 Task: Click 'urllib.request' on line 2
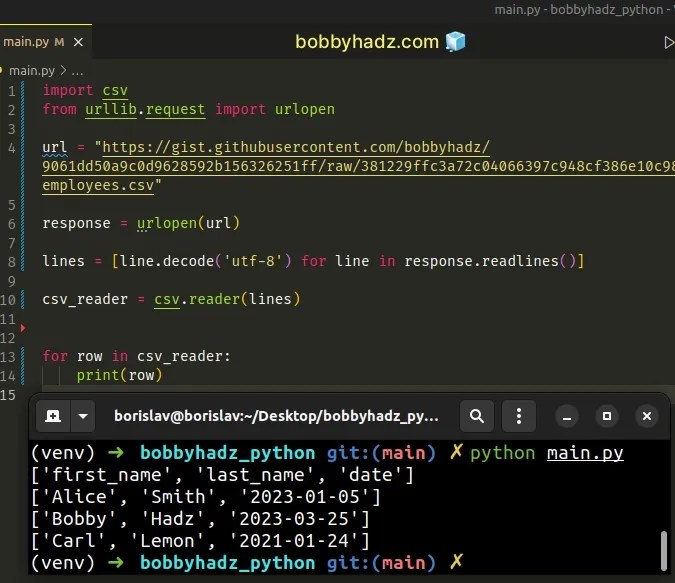pyautogui.click(x=145, y=109)
